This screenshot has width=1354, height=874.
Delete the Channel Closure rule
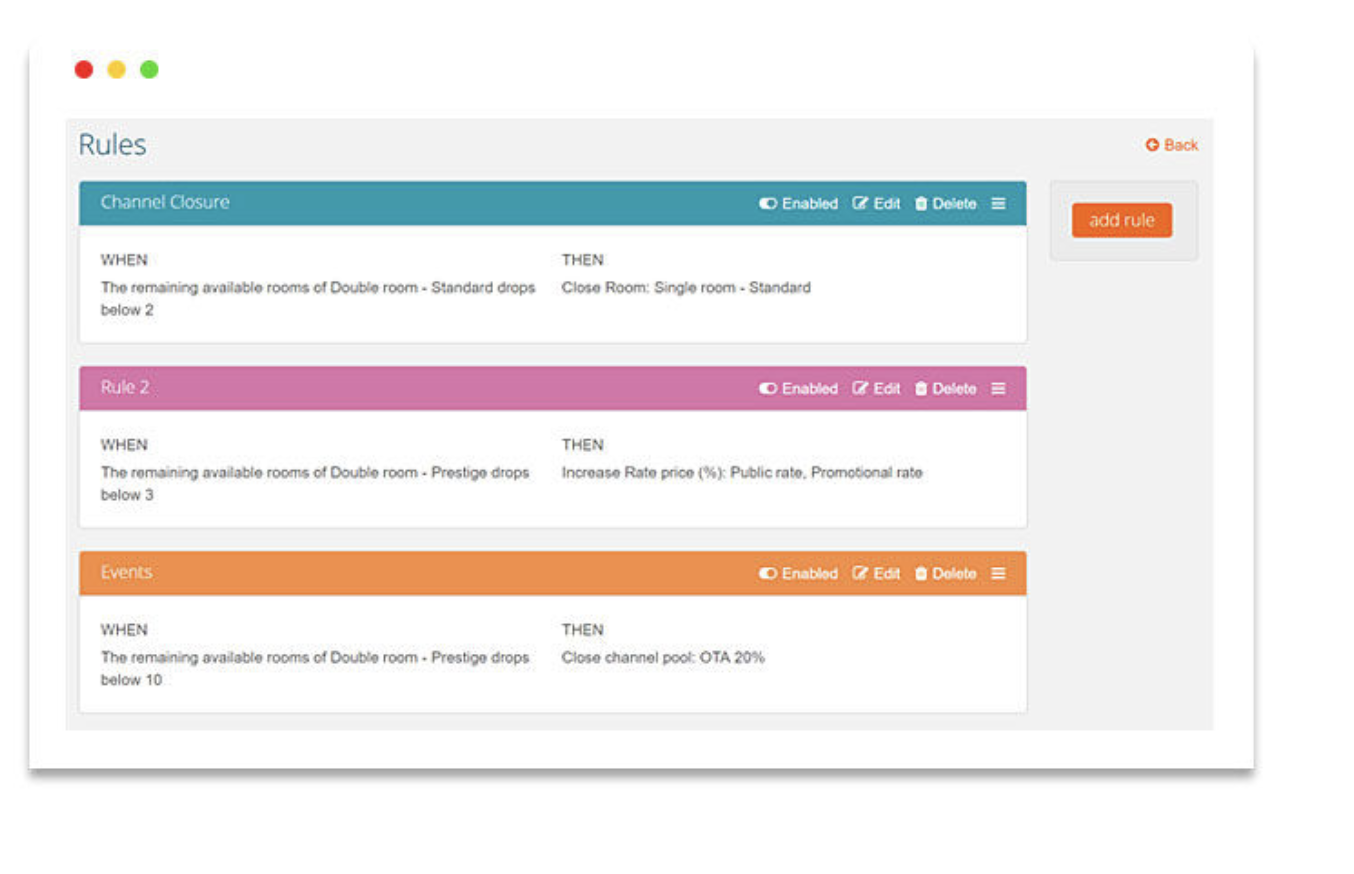946,203
